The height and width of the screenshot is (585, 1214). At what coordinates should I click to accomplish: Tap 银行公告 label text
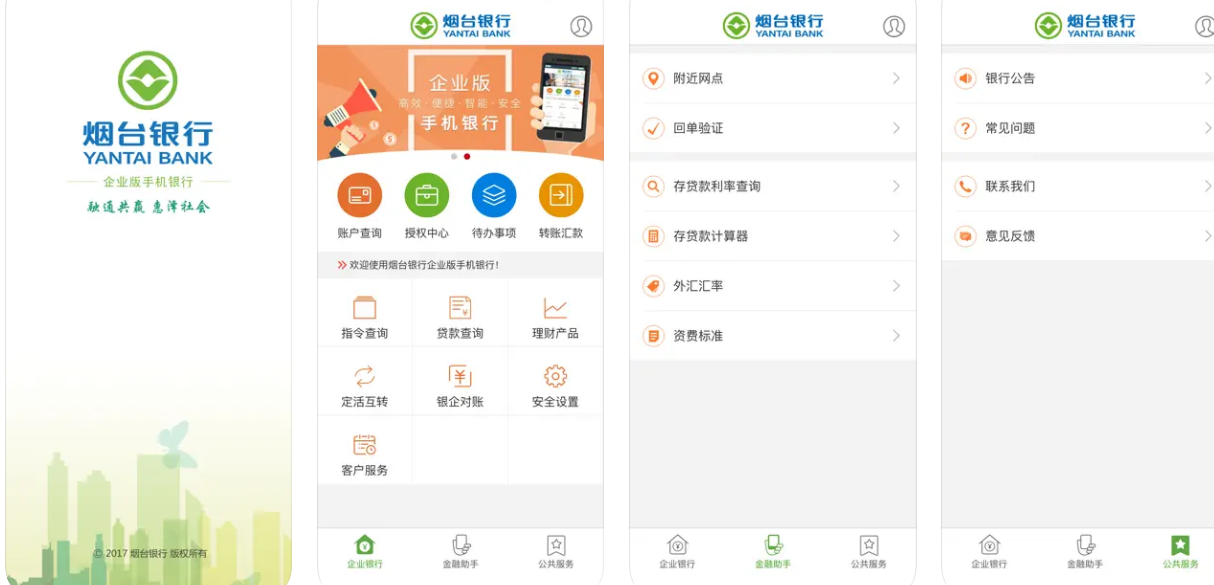click(x=1010, y=78)
